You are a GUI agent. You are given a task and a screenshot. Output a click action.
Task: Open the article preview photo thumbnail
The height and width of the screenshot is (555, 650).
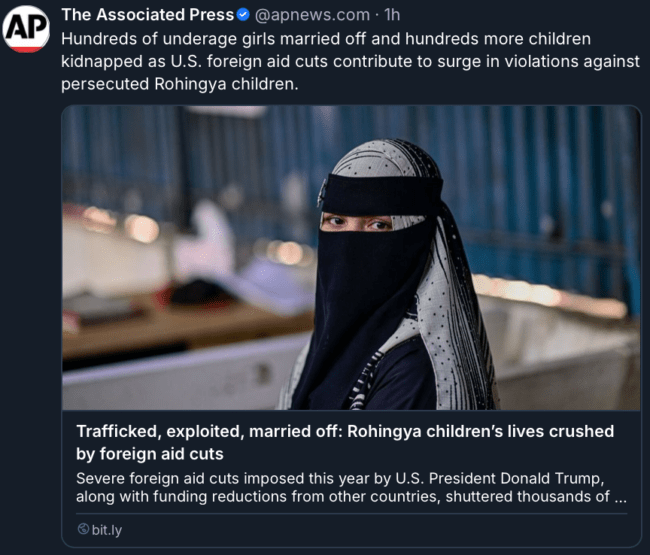[x=351, y=258]
